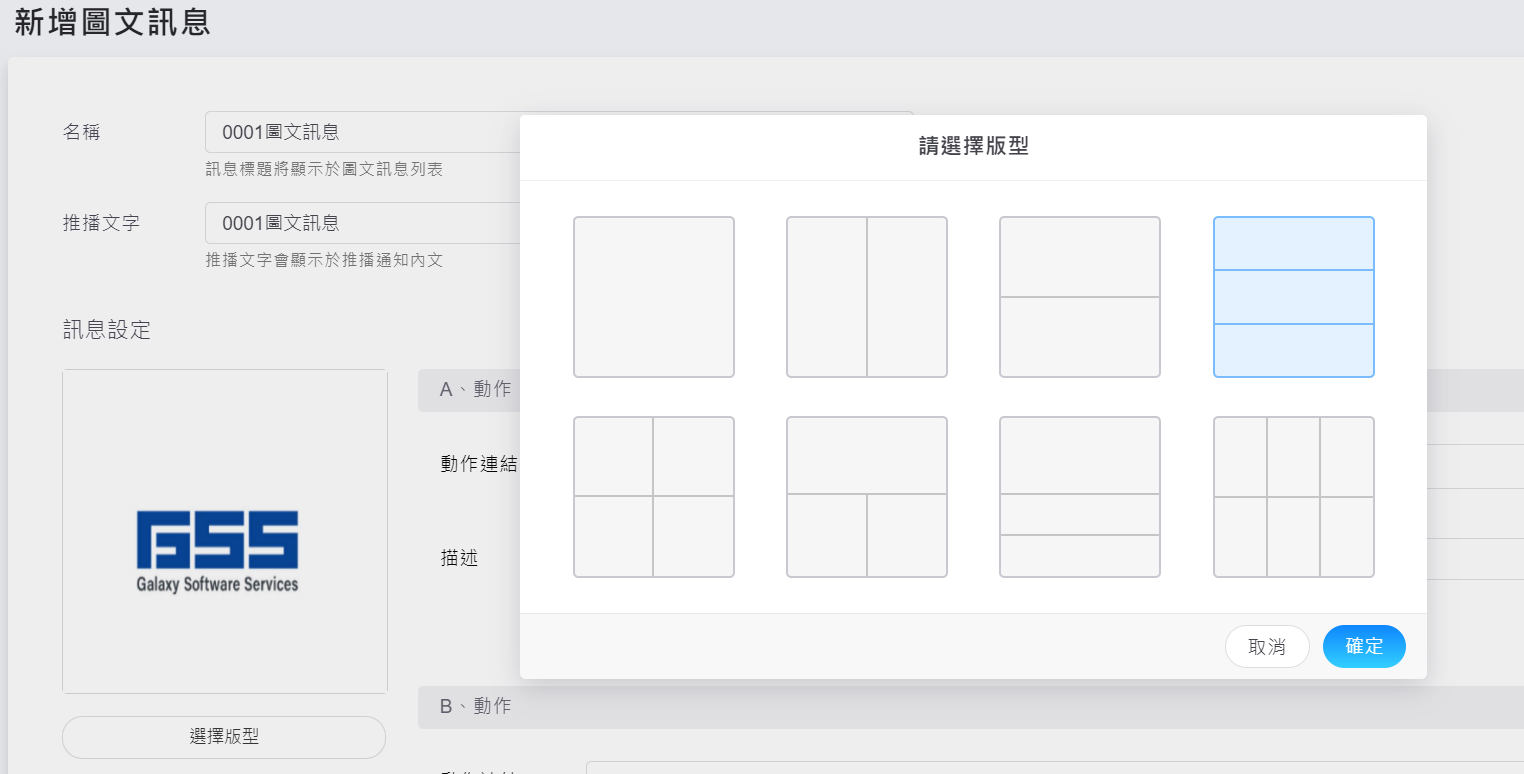Open the 選擇版型 layout chooser button
This screenshot has width=1524, height=774.
point(224,737)
